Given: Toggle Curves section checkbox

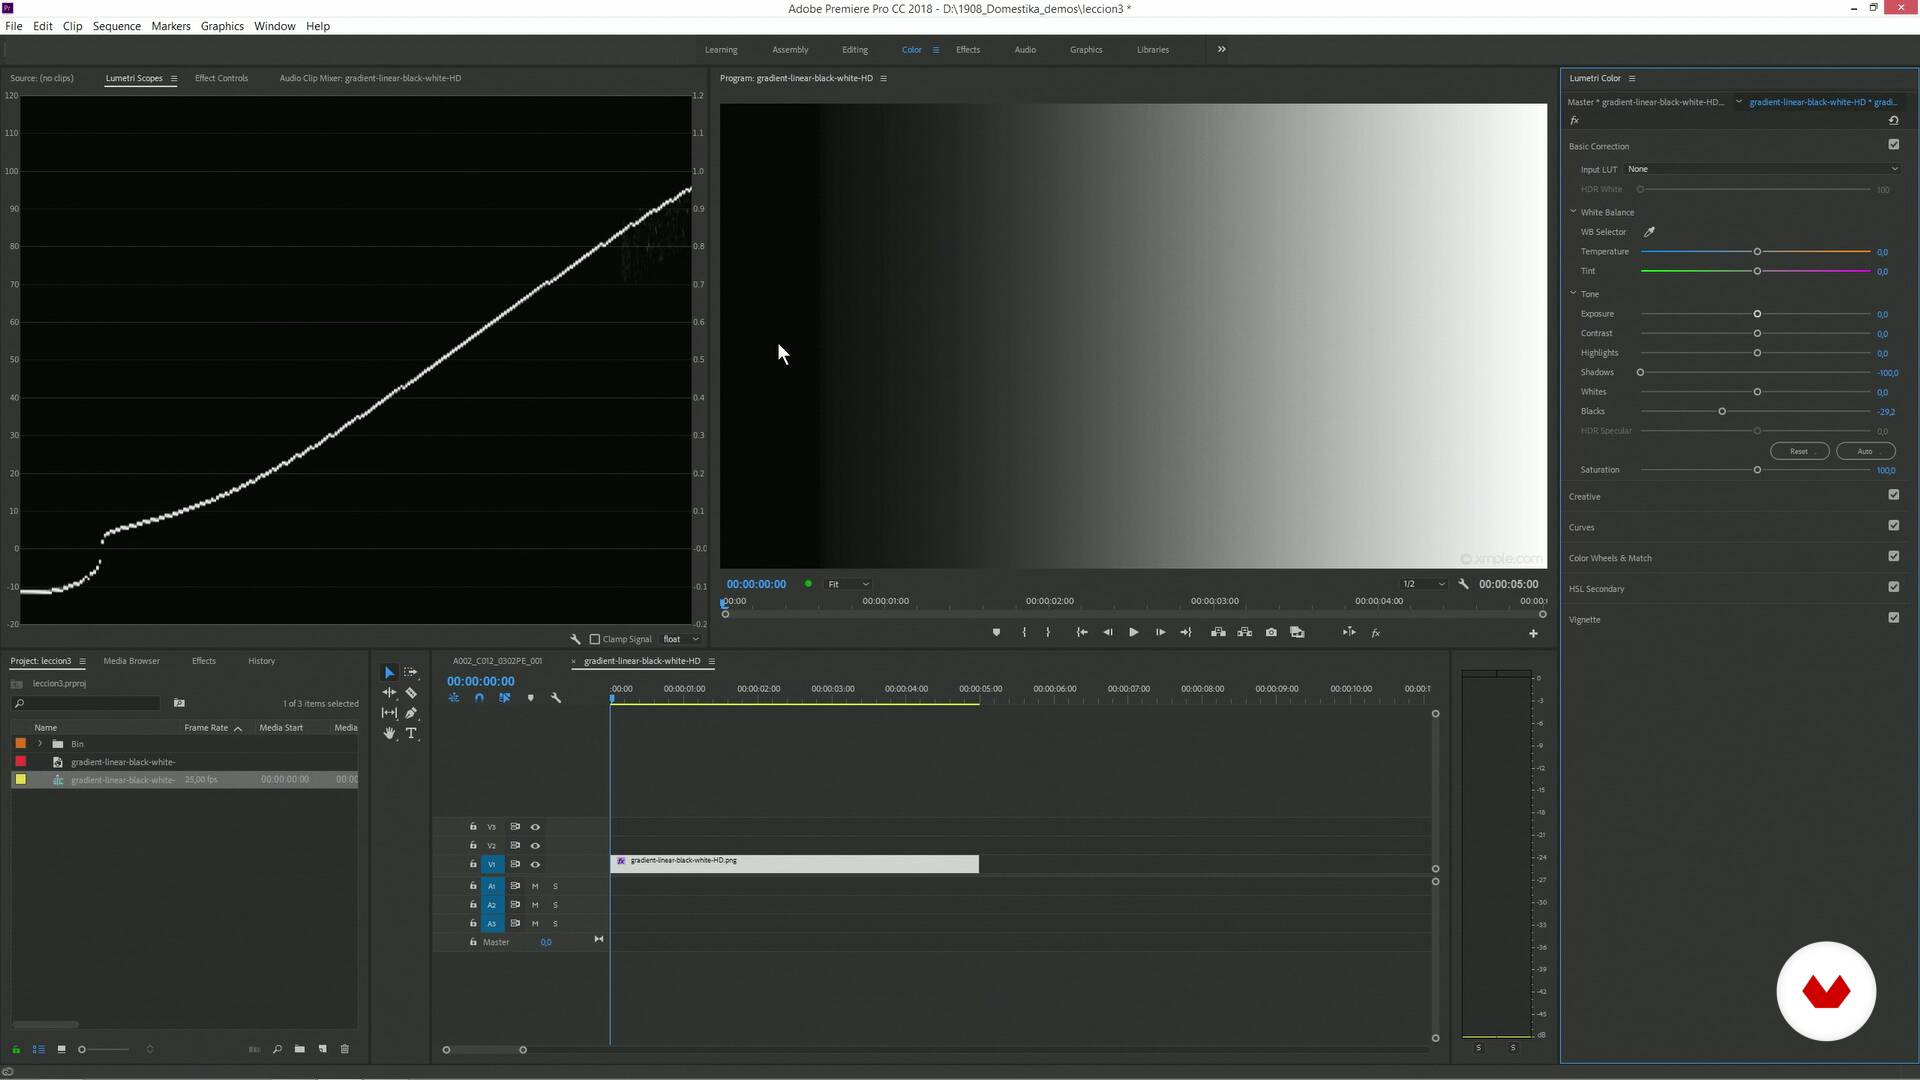Looking at the screenshot, I should click(x=1893, y=526).
